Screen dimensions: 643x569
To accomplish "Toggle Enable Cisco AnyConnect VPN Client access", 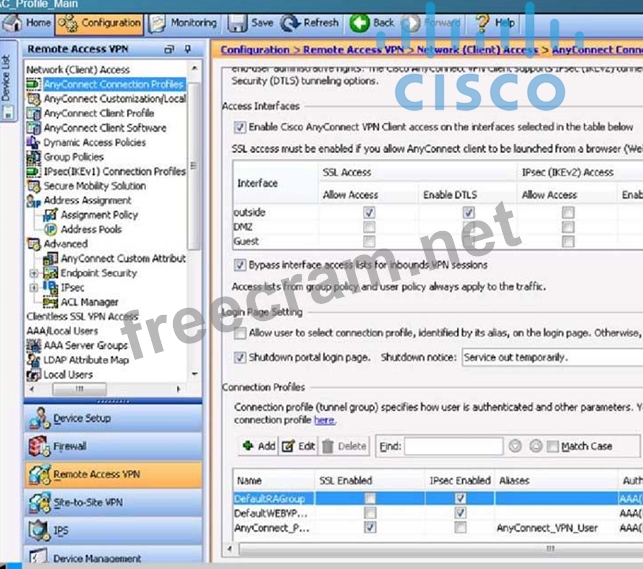I will 240,127.
